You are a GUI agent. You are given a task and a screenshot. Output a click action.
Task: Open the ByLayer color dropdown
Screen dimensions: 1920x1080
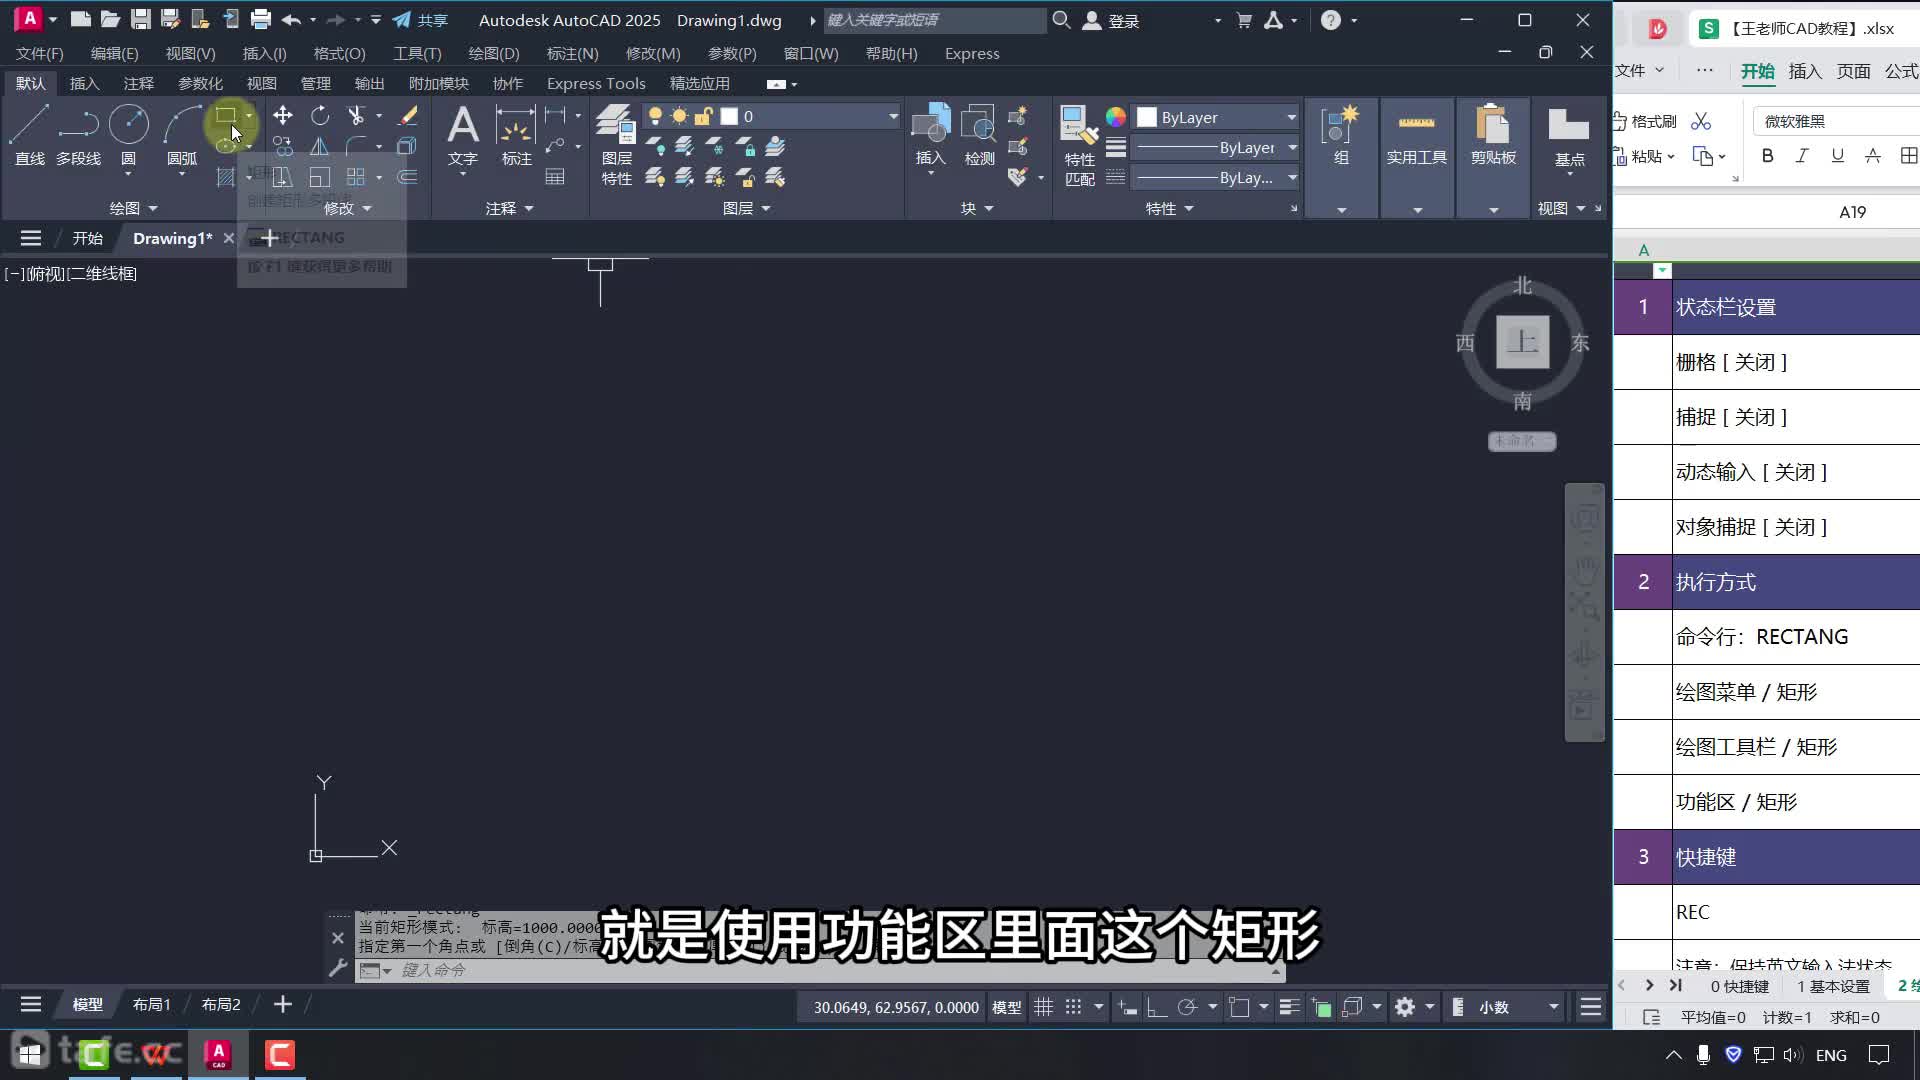[1291, 117]
